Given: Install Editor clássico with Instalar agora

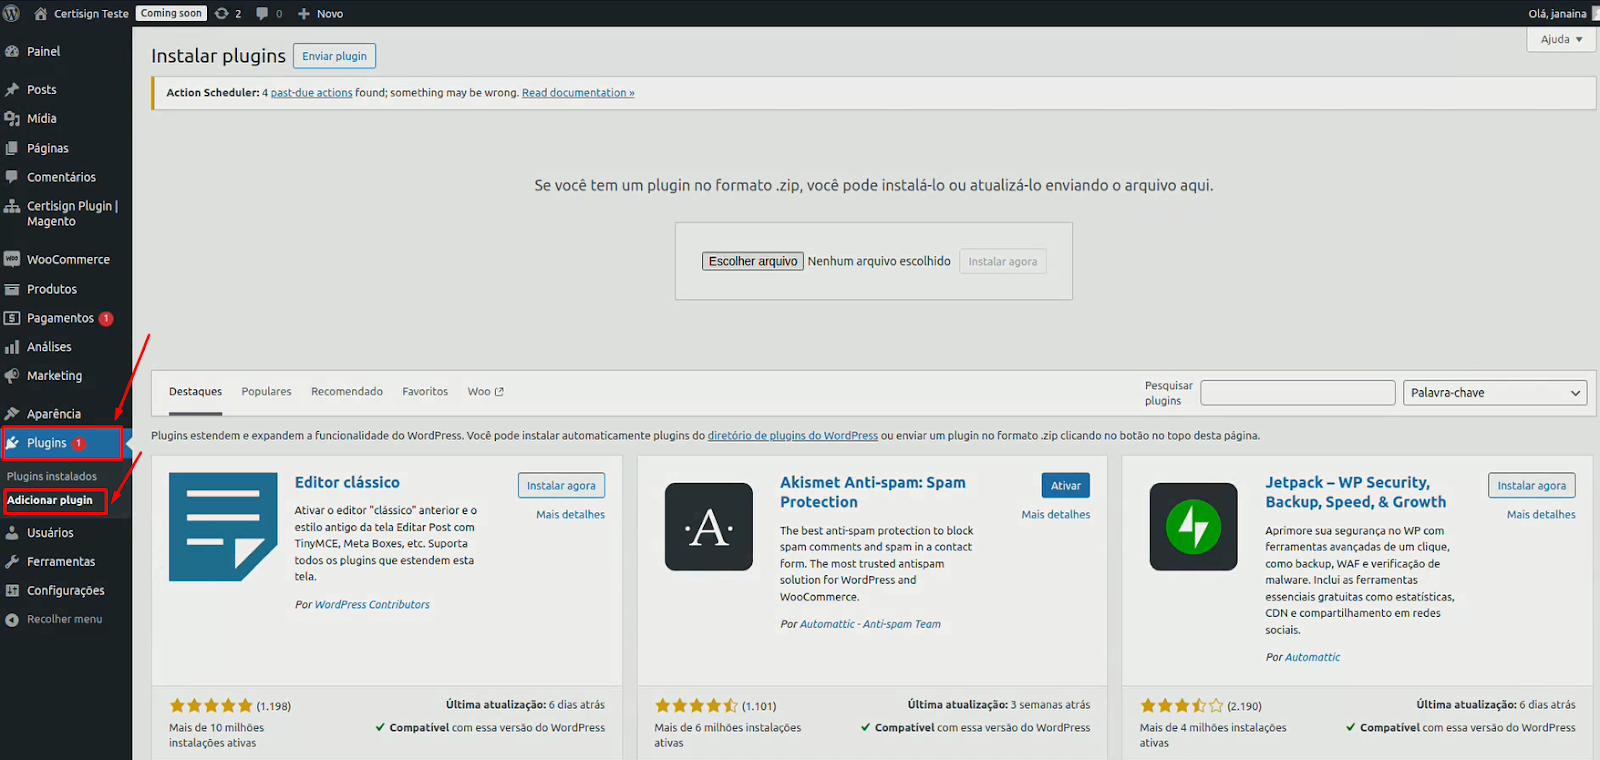Looking at the screenshot, I should click(x=561, y=485).
